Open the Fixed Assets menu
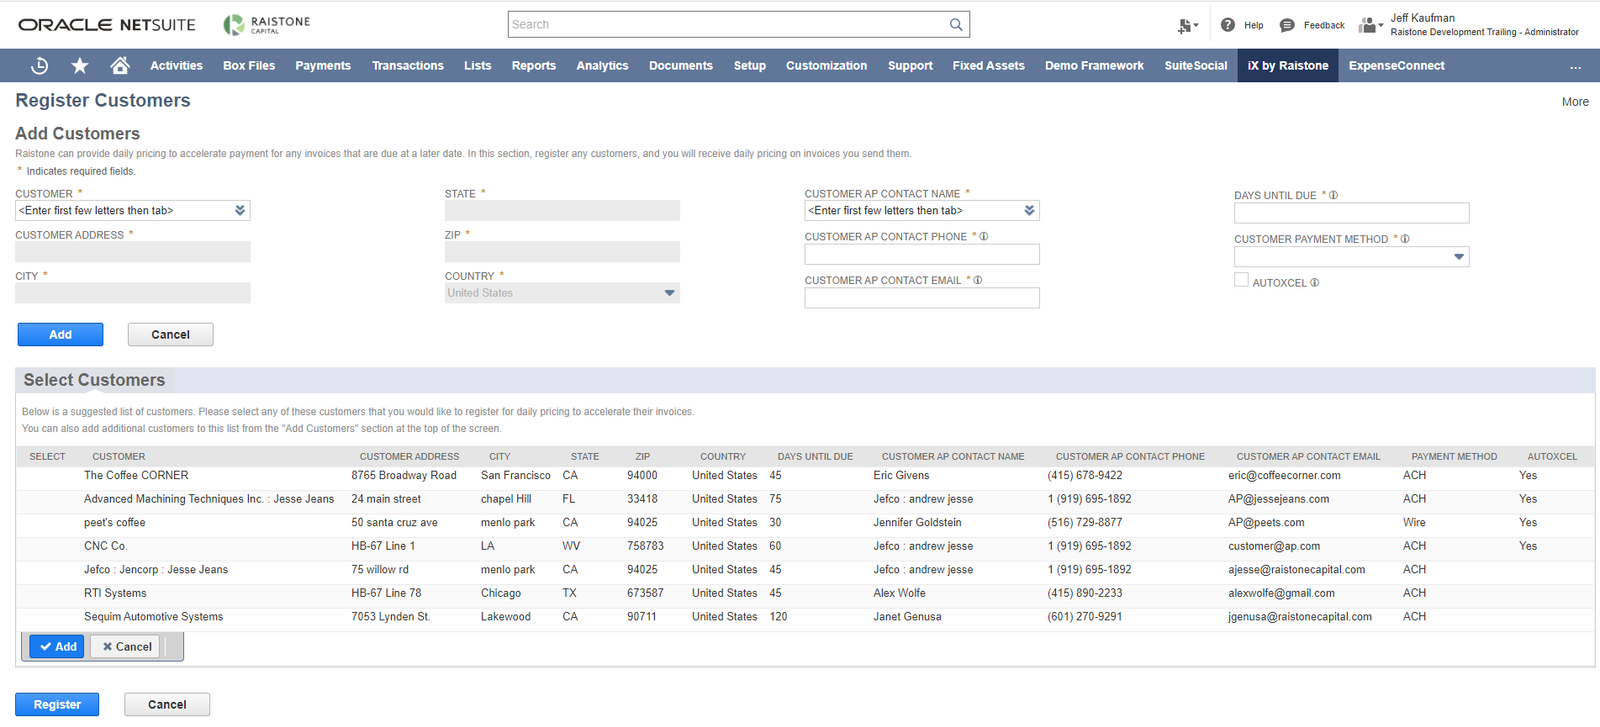 click(988, 66)
